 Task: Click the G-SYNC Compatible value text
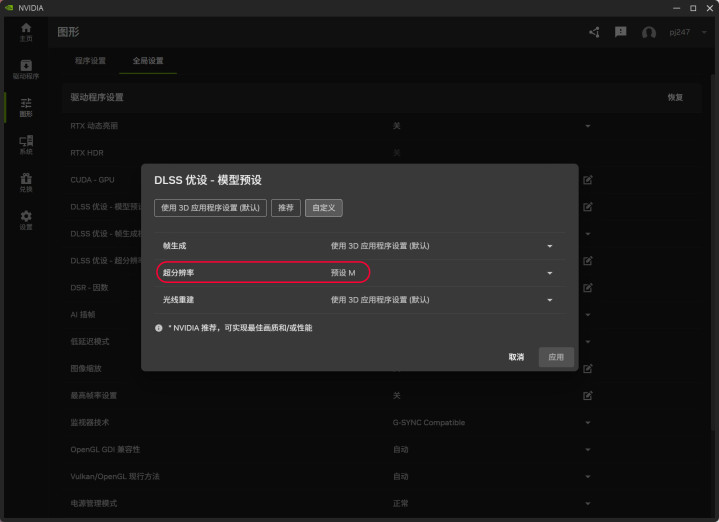click(429, 422)
